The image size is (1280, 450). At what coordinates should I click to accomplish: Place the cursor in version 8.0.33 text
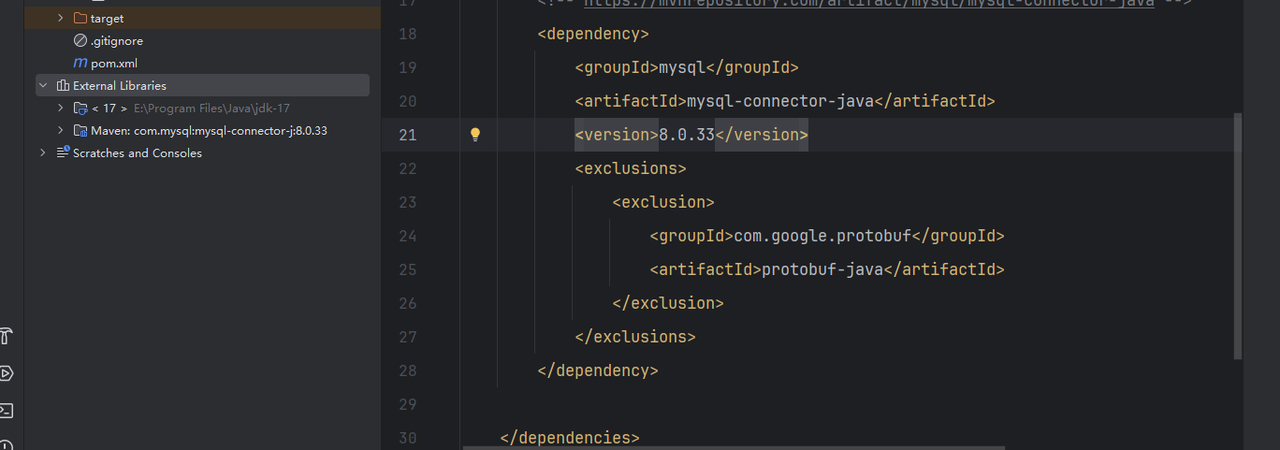686,135
